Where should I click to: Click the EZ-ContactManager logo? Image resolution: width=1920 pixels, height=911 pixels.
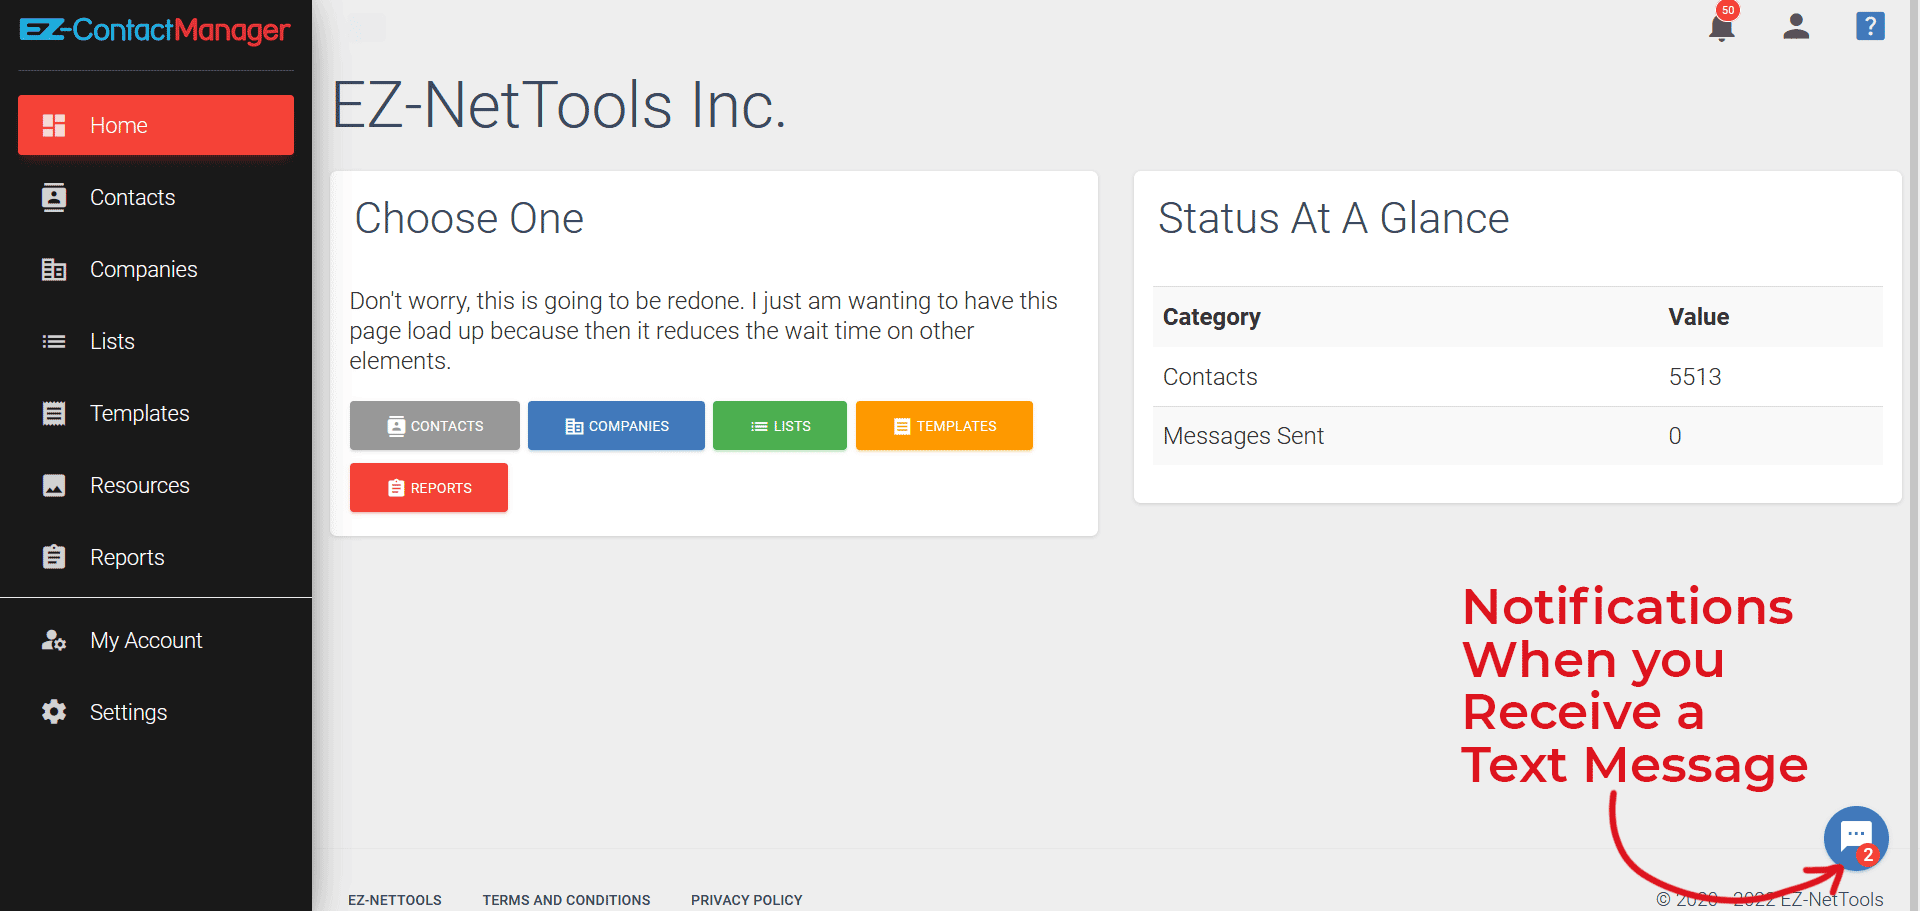click(x=155, y=30)
